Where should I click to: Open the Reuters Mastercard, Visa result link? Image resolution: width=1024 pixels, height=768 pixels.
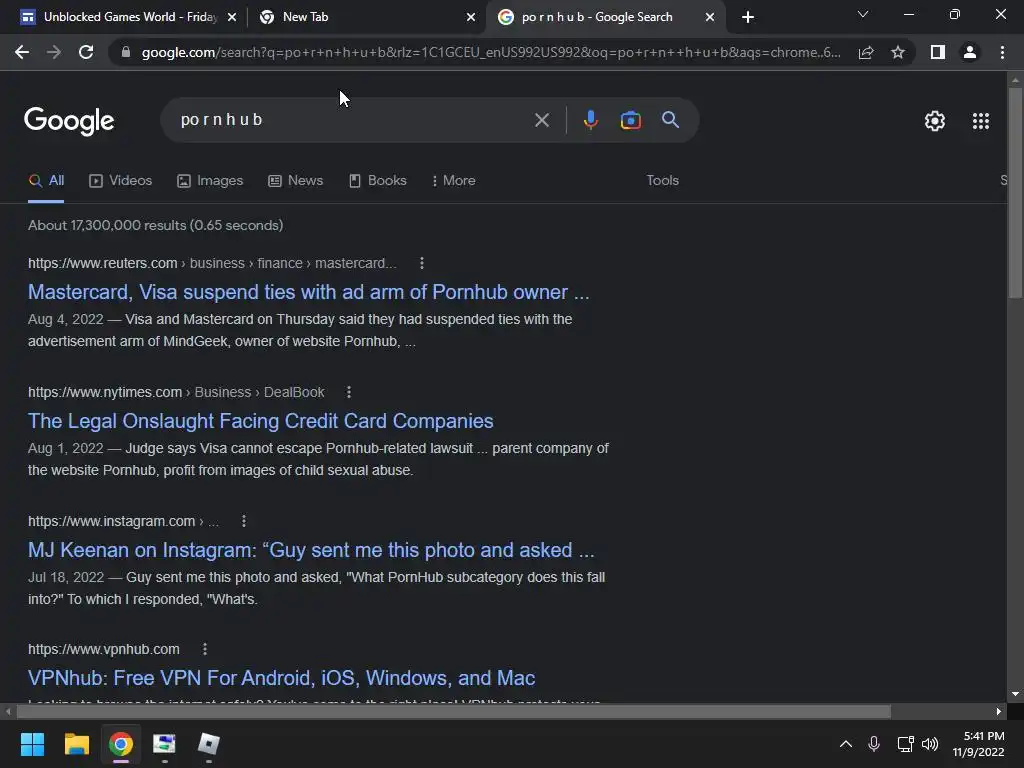point(308,292)
